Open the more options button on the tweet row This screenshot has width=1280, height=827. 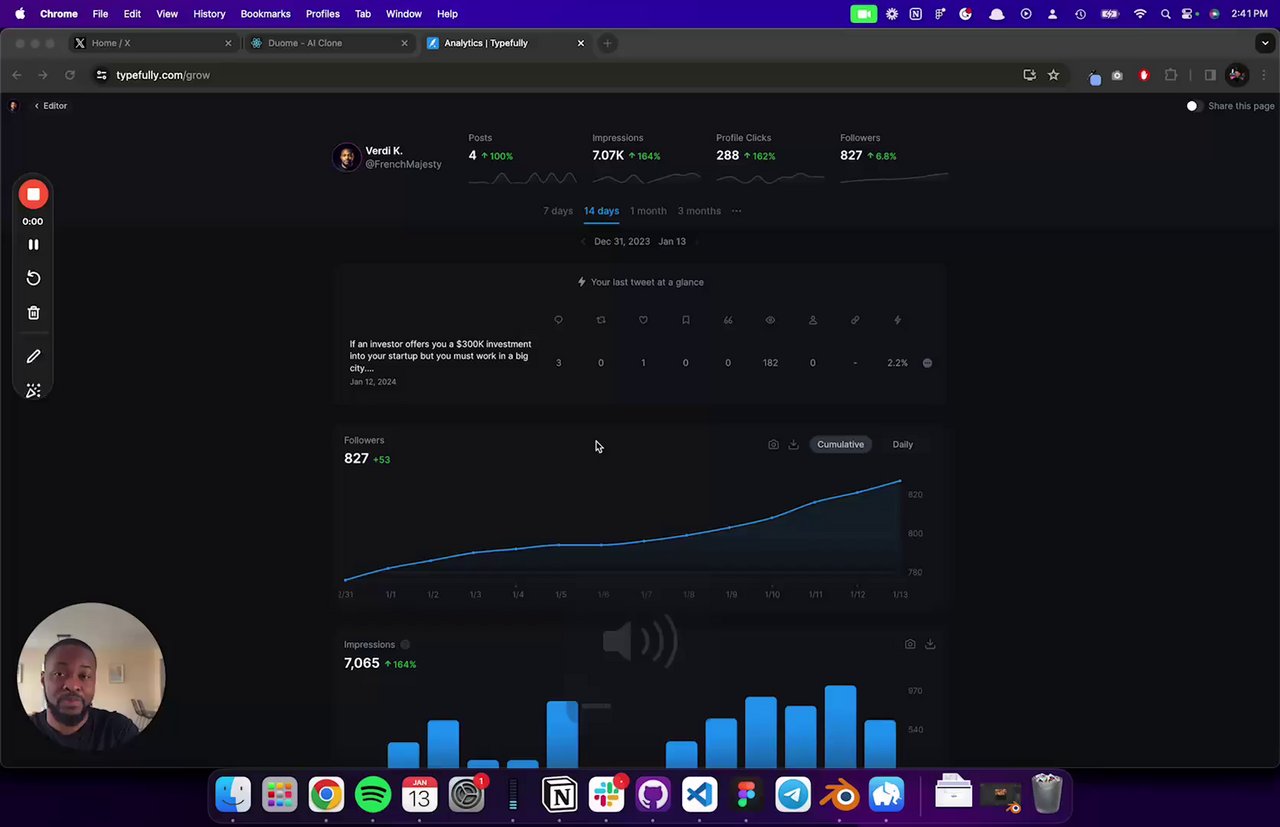(x=927, y=363)
